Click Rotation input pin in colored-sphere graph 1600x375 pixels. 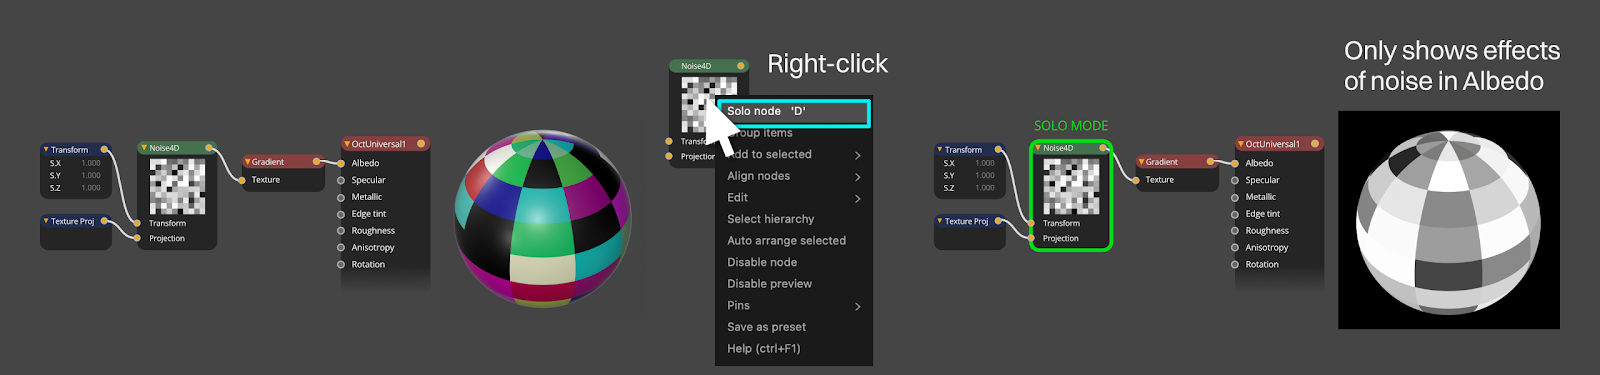(341, 264)
